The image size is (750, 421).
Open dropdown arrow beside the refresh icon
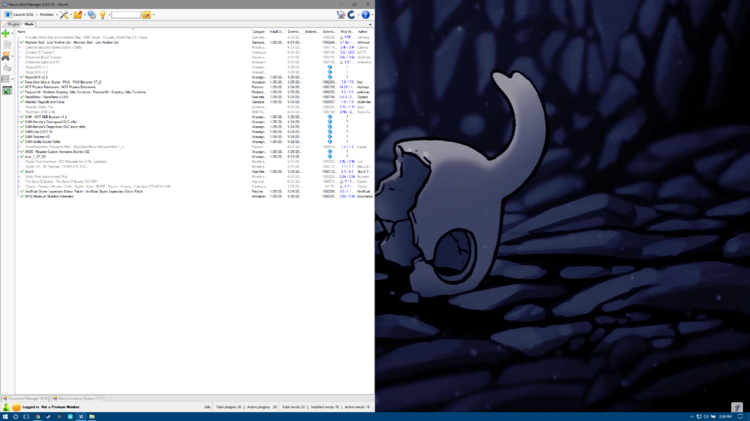coord(358,15)
